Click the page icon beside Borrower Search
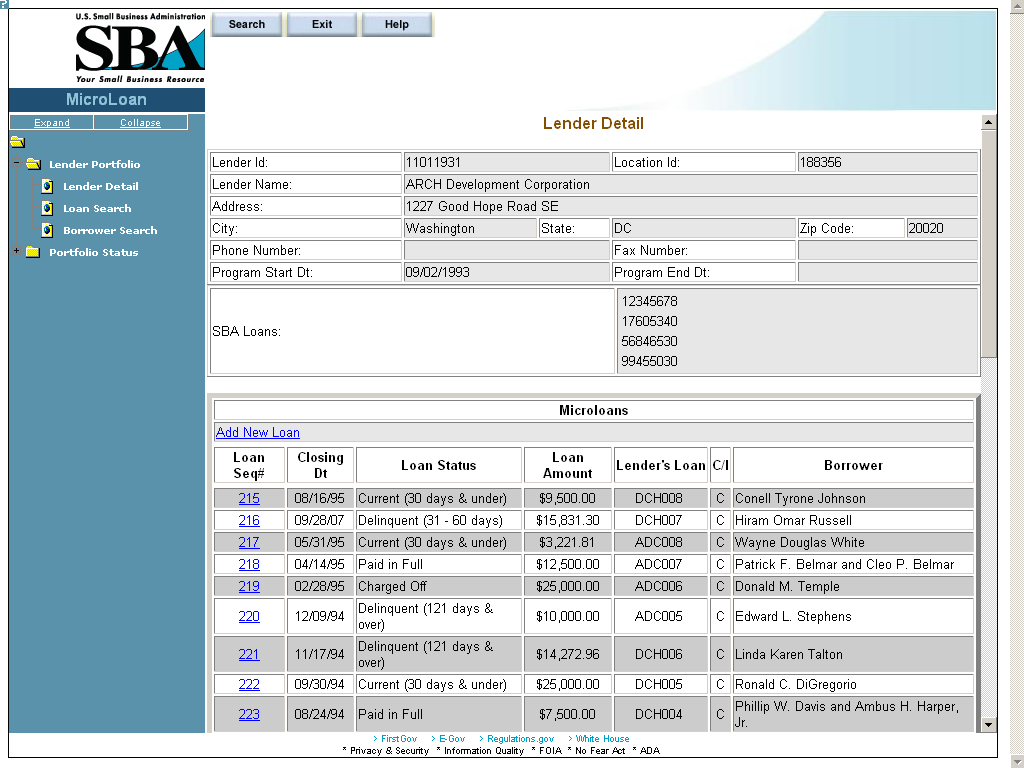 point(47,230)
